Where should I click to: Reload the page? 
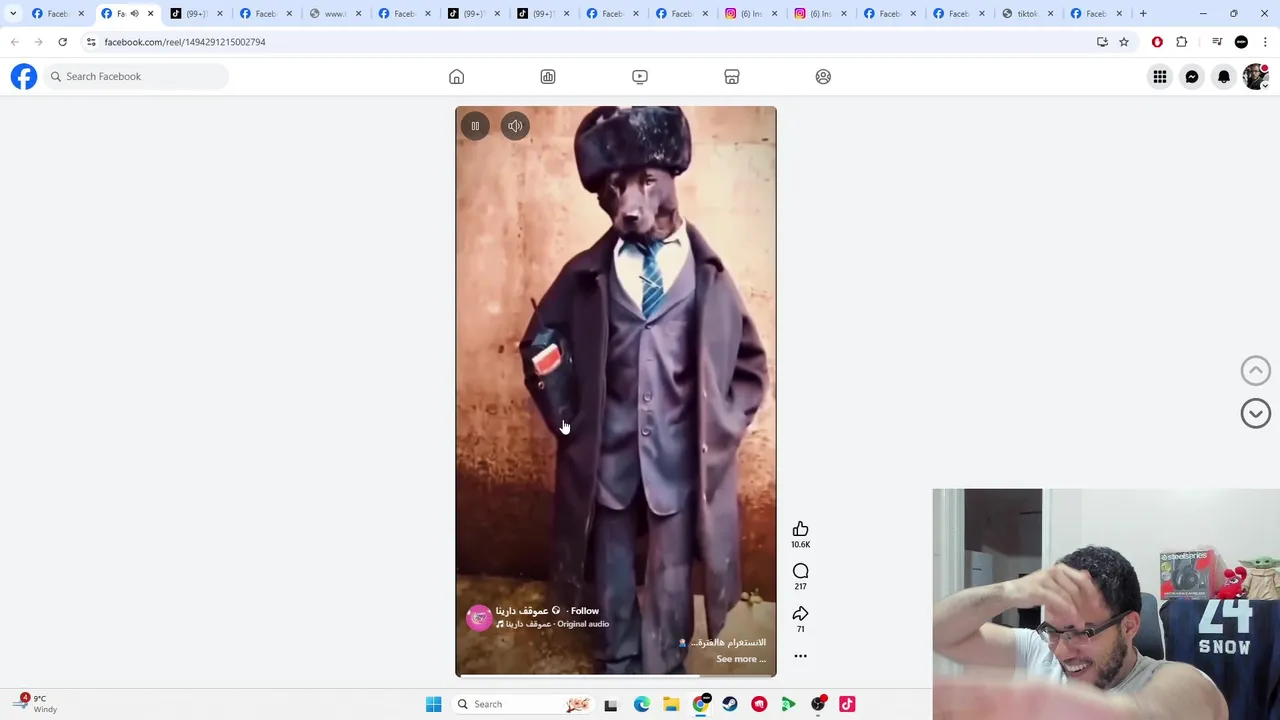62,42
